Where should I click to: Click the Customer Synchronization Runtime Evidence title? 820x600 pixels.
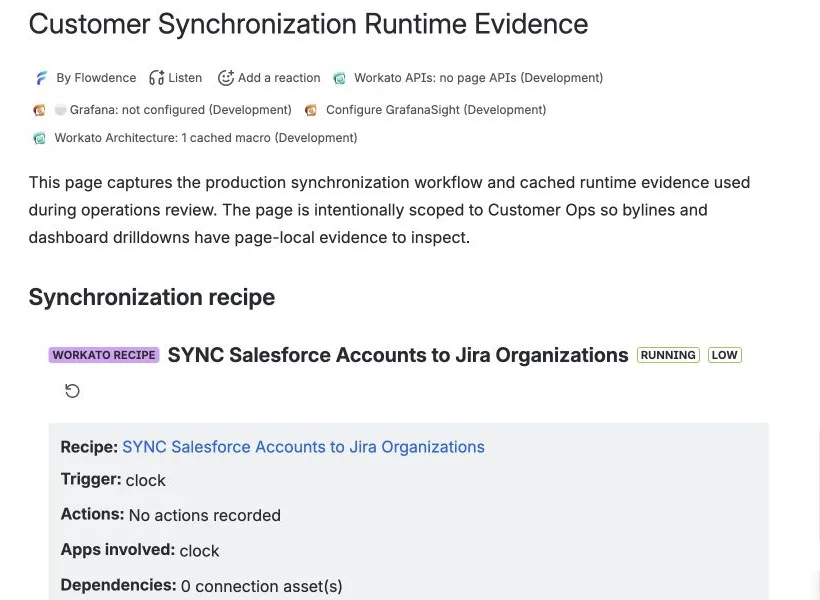coord(309,24)
